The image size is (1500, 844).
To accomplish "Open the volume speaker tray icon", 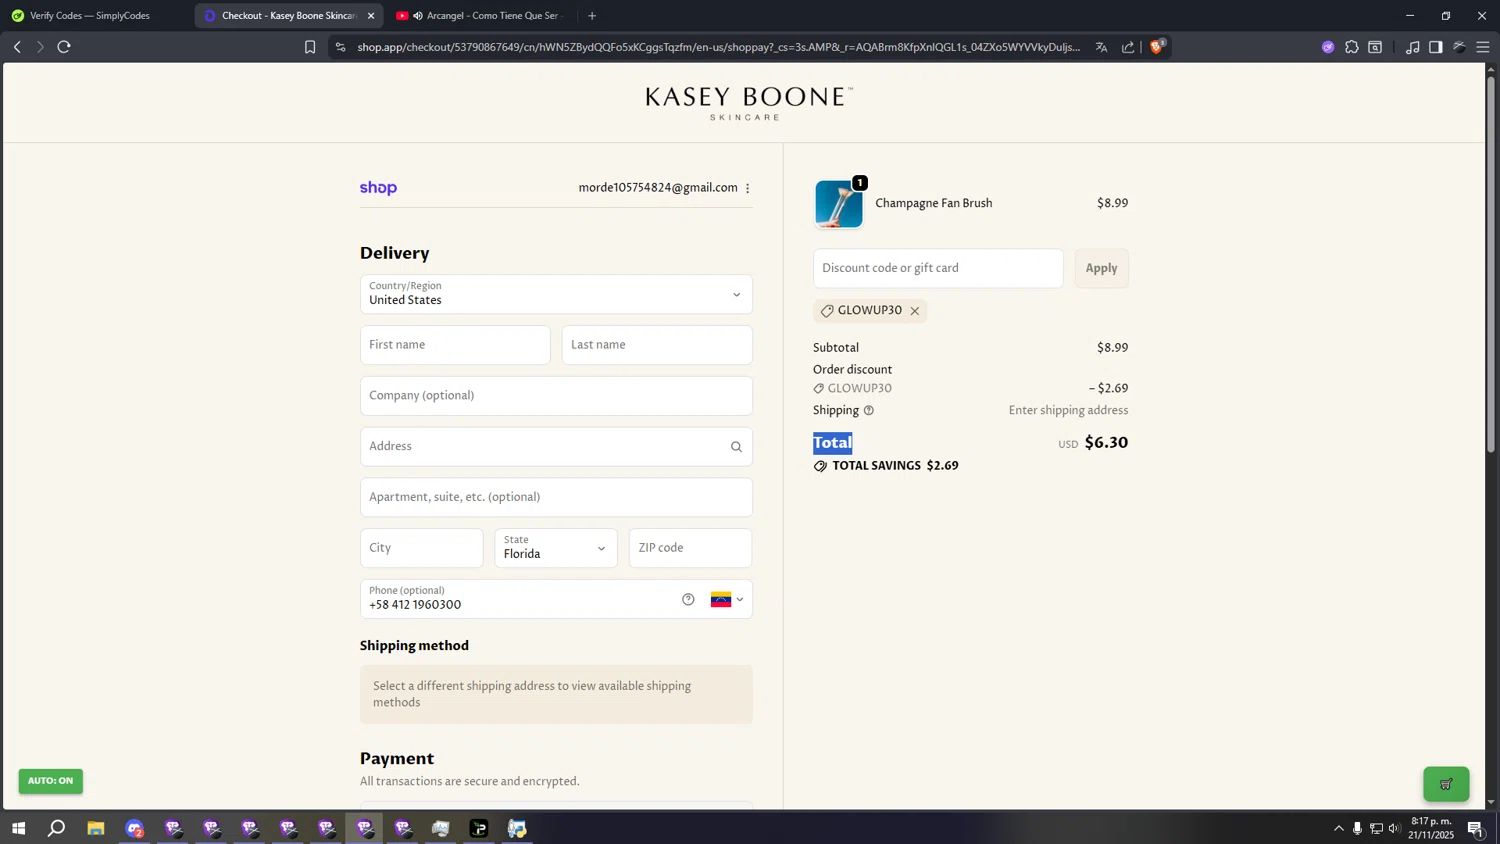I will pos(1394,828).
